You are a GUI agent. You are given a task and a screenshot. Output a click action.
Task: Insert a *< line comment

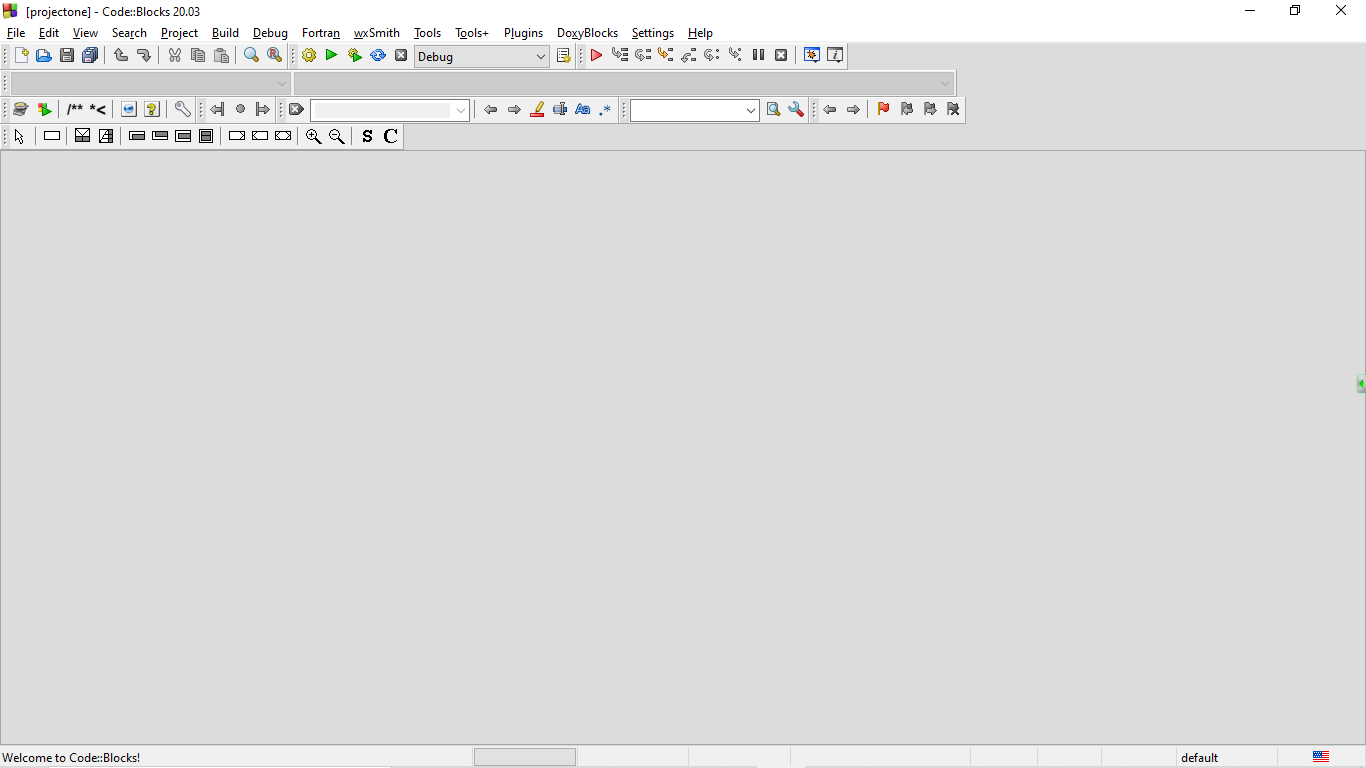click(x=98, y=110)
